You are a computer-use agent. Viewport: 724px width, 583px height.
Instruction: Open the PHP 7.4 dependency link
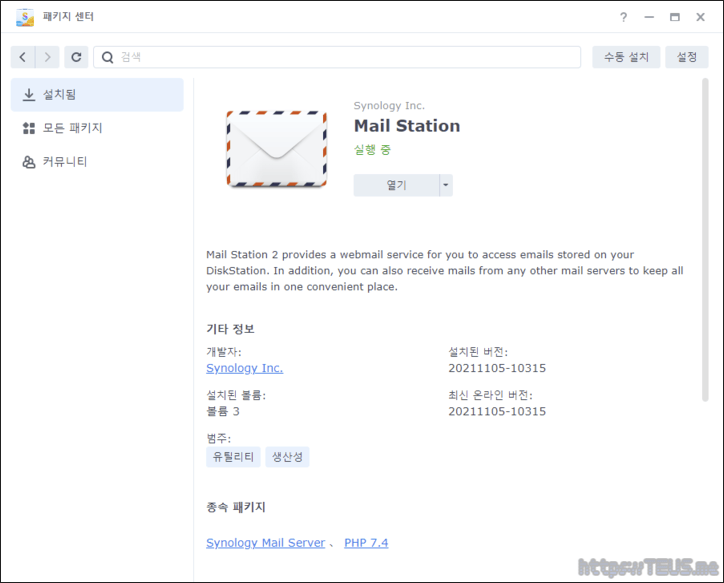tap(366, 543)
